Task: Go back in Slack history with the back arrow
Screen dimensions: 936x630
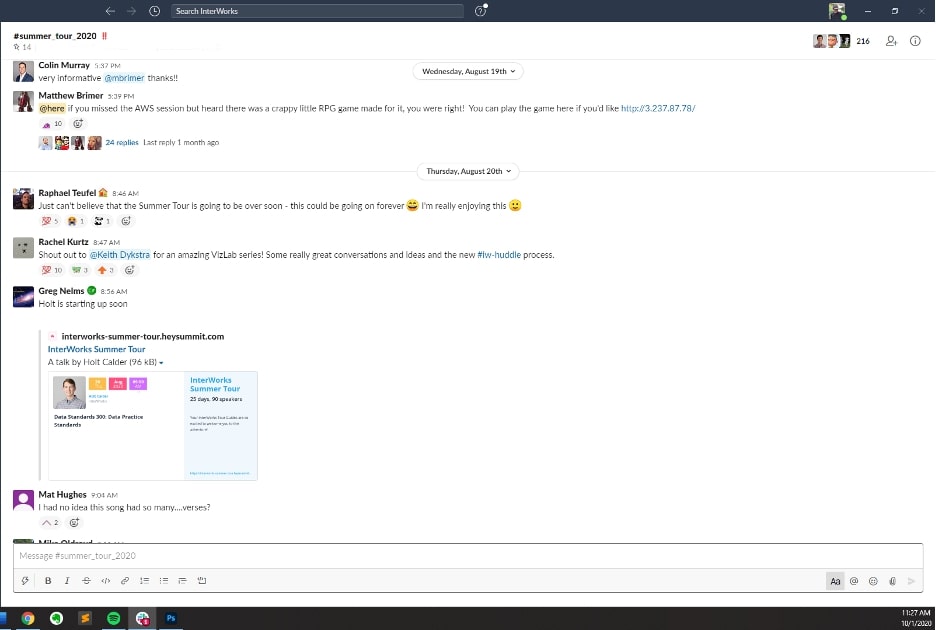Action: (110, 11)
